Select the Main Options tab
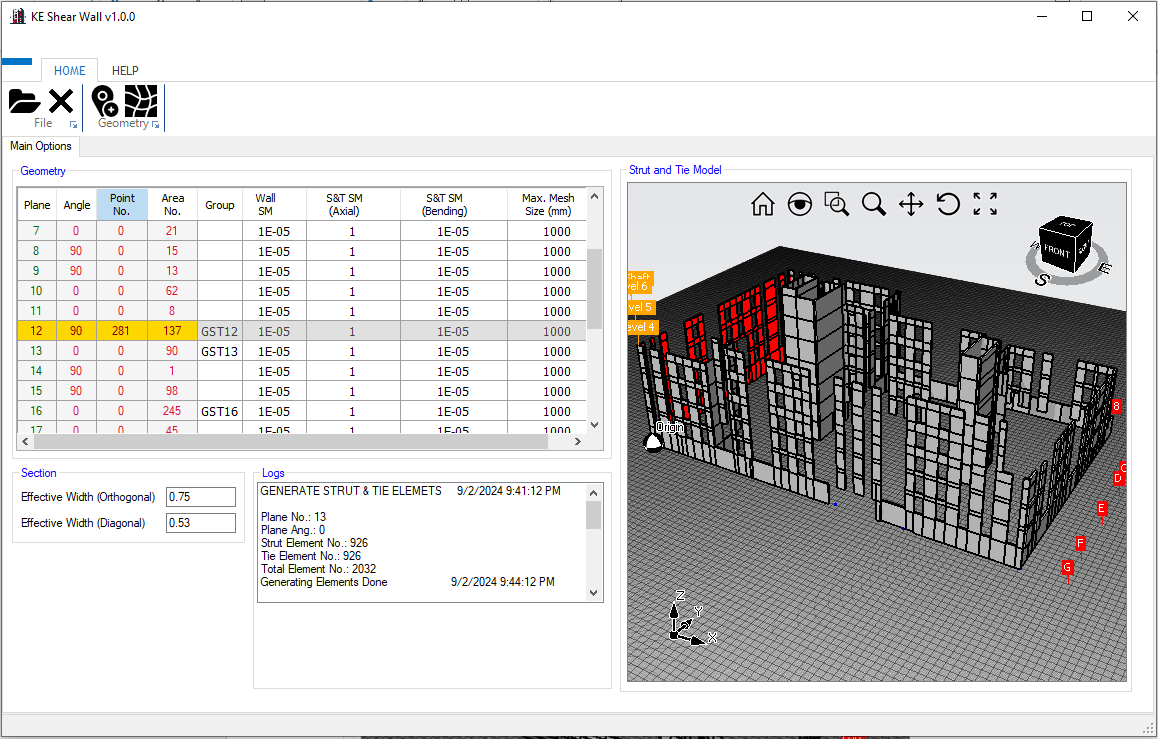 [x=40, y=146]
